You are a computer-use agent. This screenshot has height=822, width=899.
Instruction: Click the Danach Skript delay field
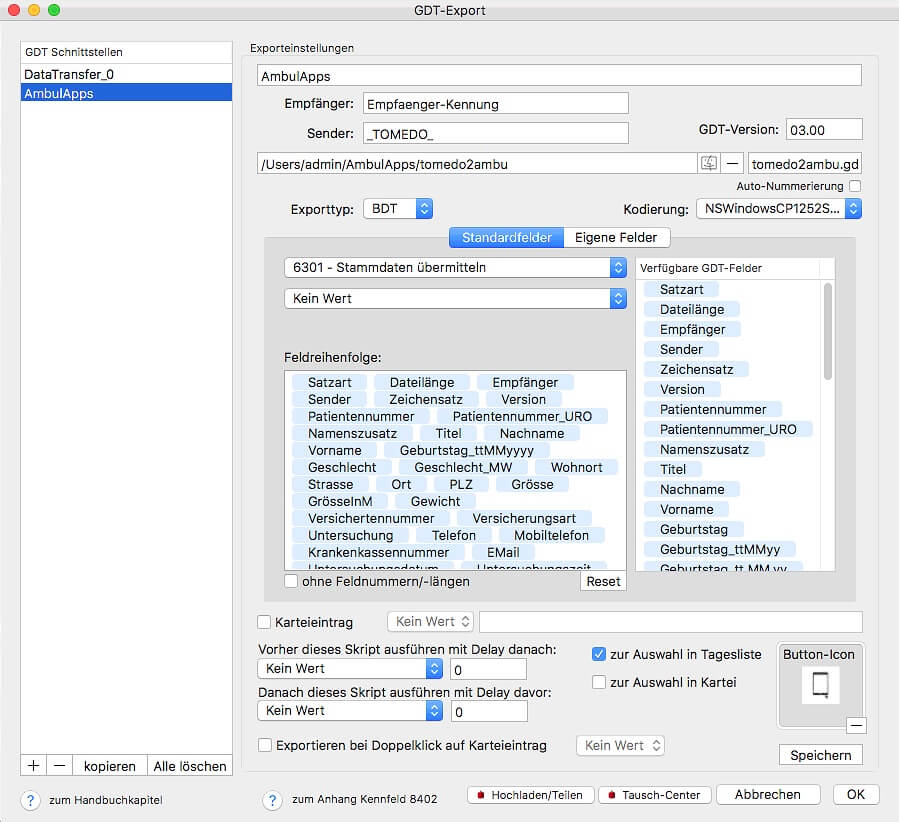[488, 712]
